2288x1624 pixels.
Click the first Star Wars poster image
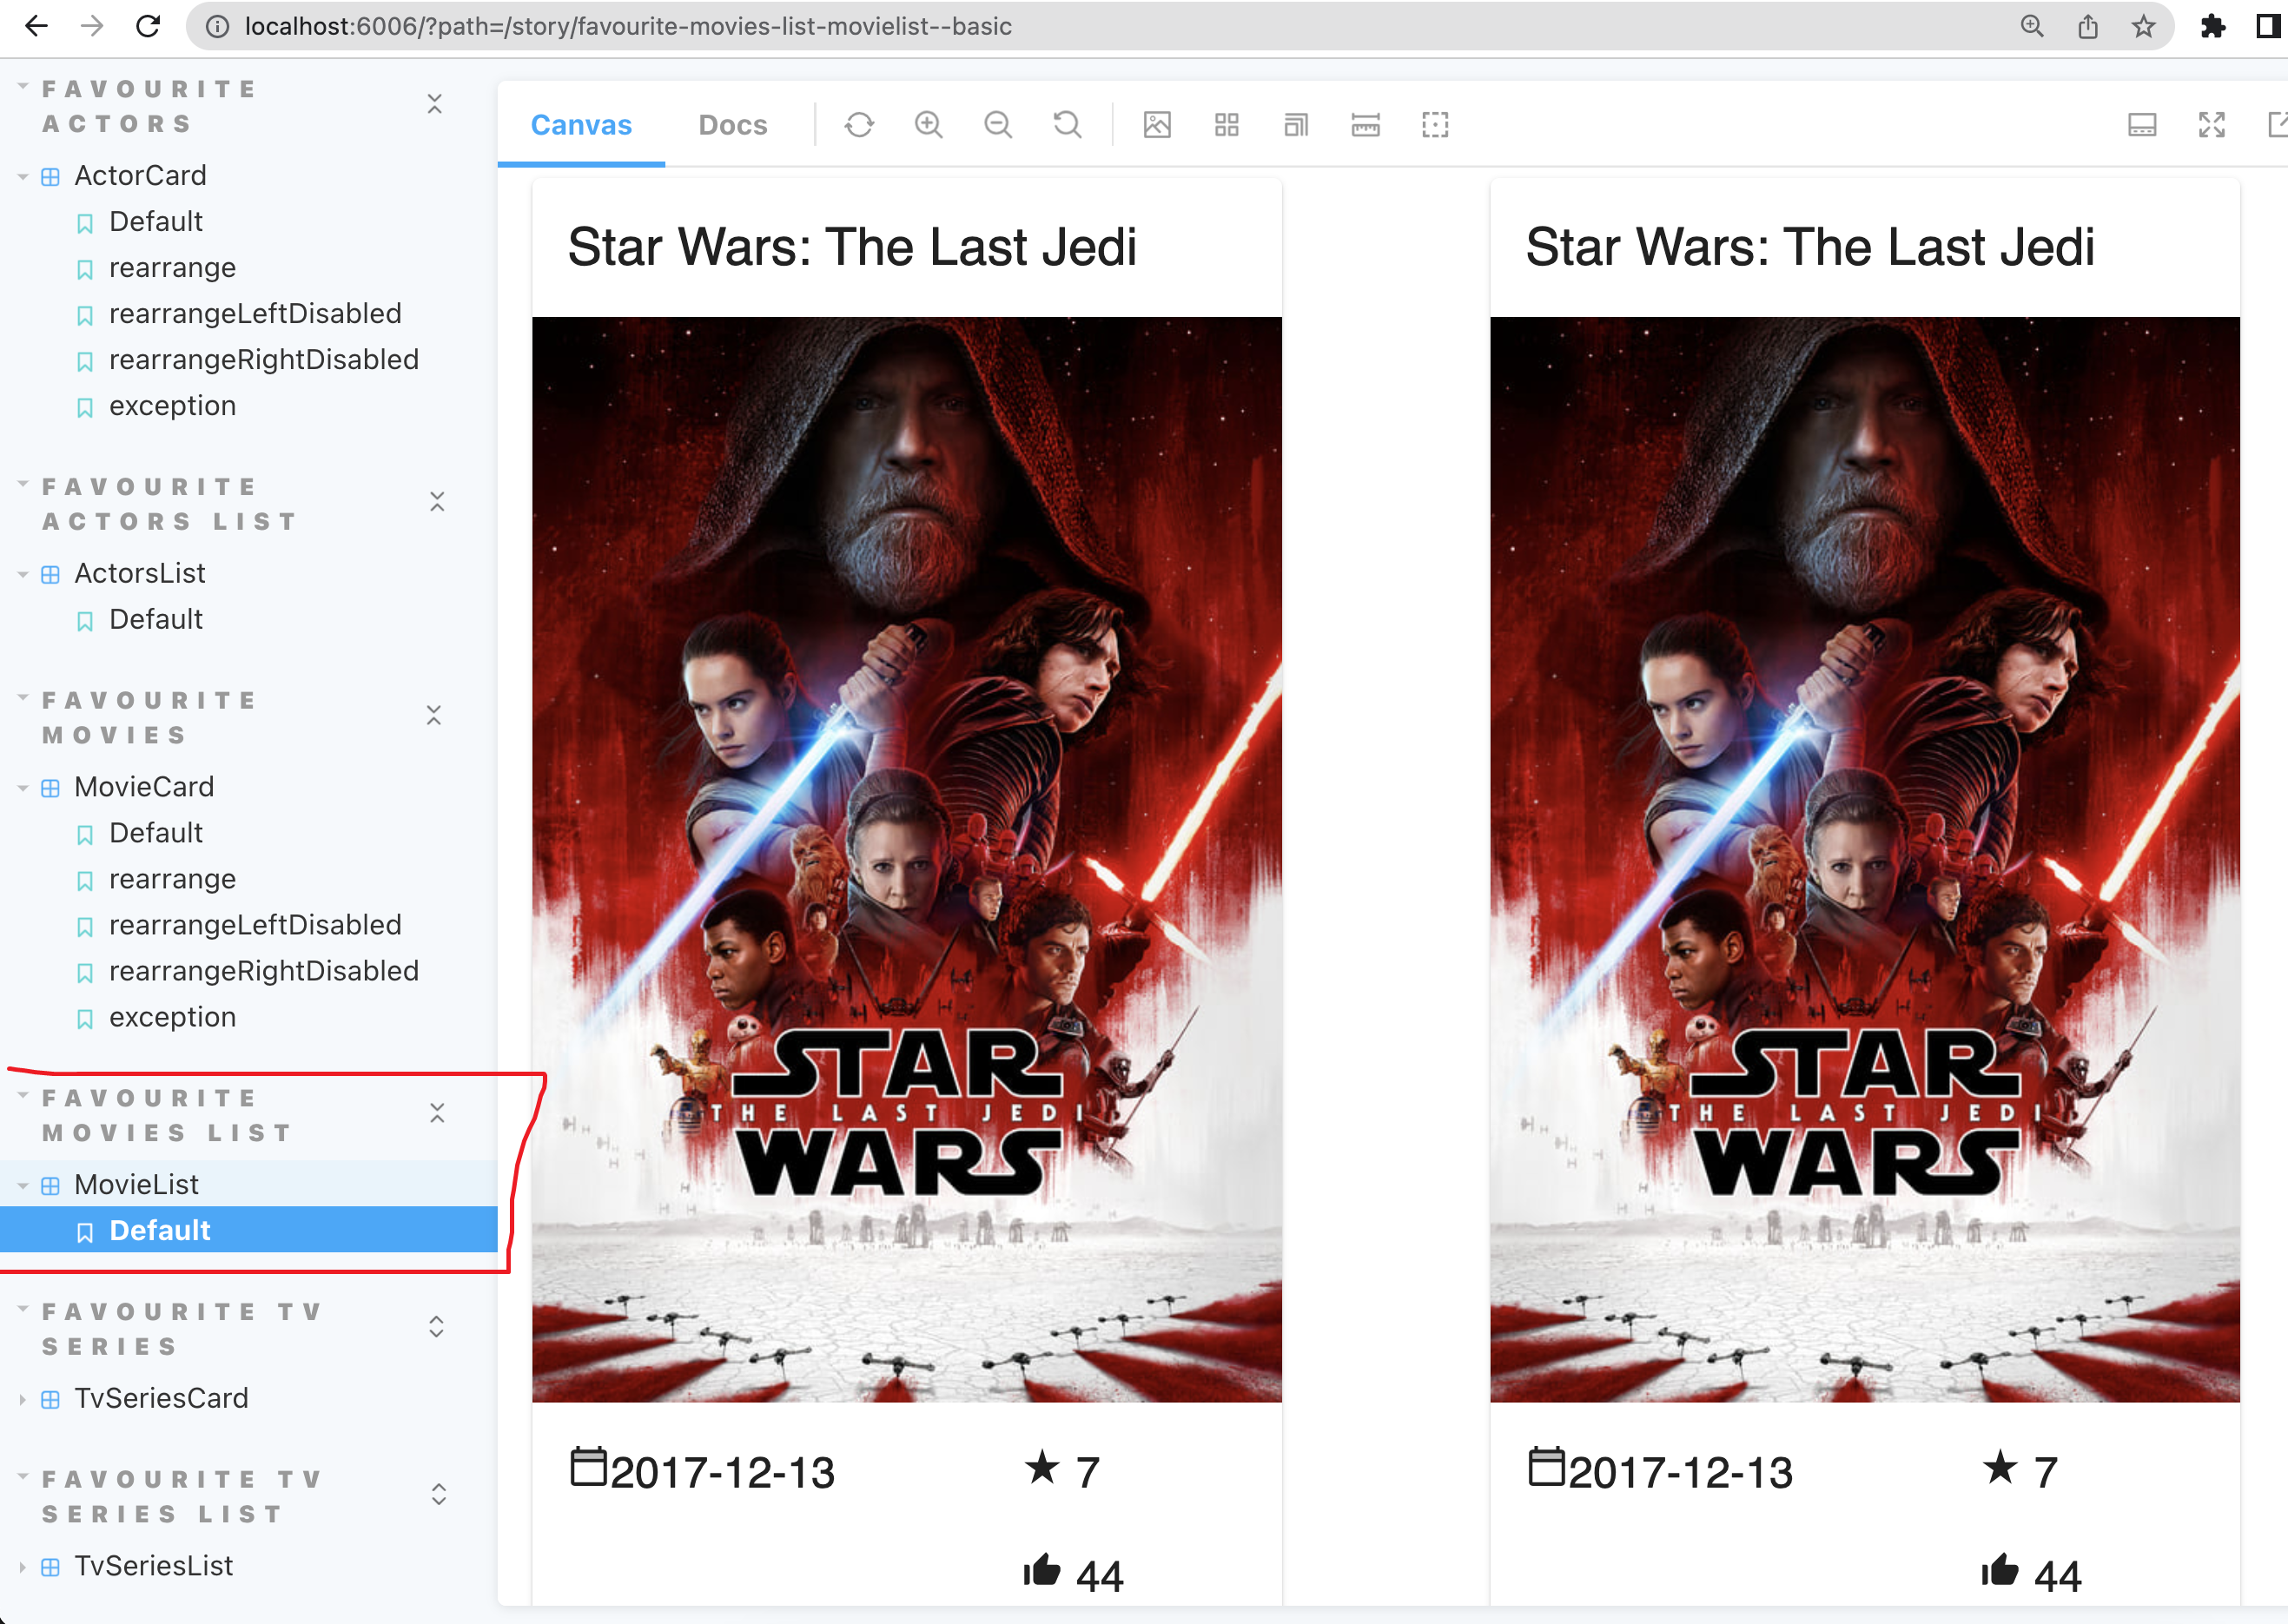click(x=906, y=860)
